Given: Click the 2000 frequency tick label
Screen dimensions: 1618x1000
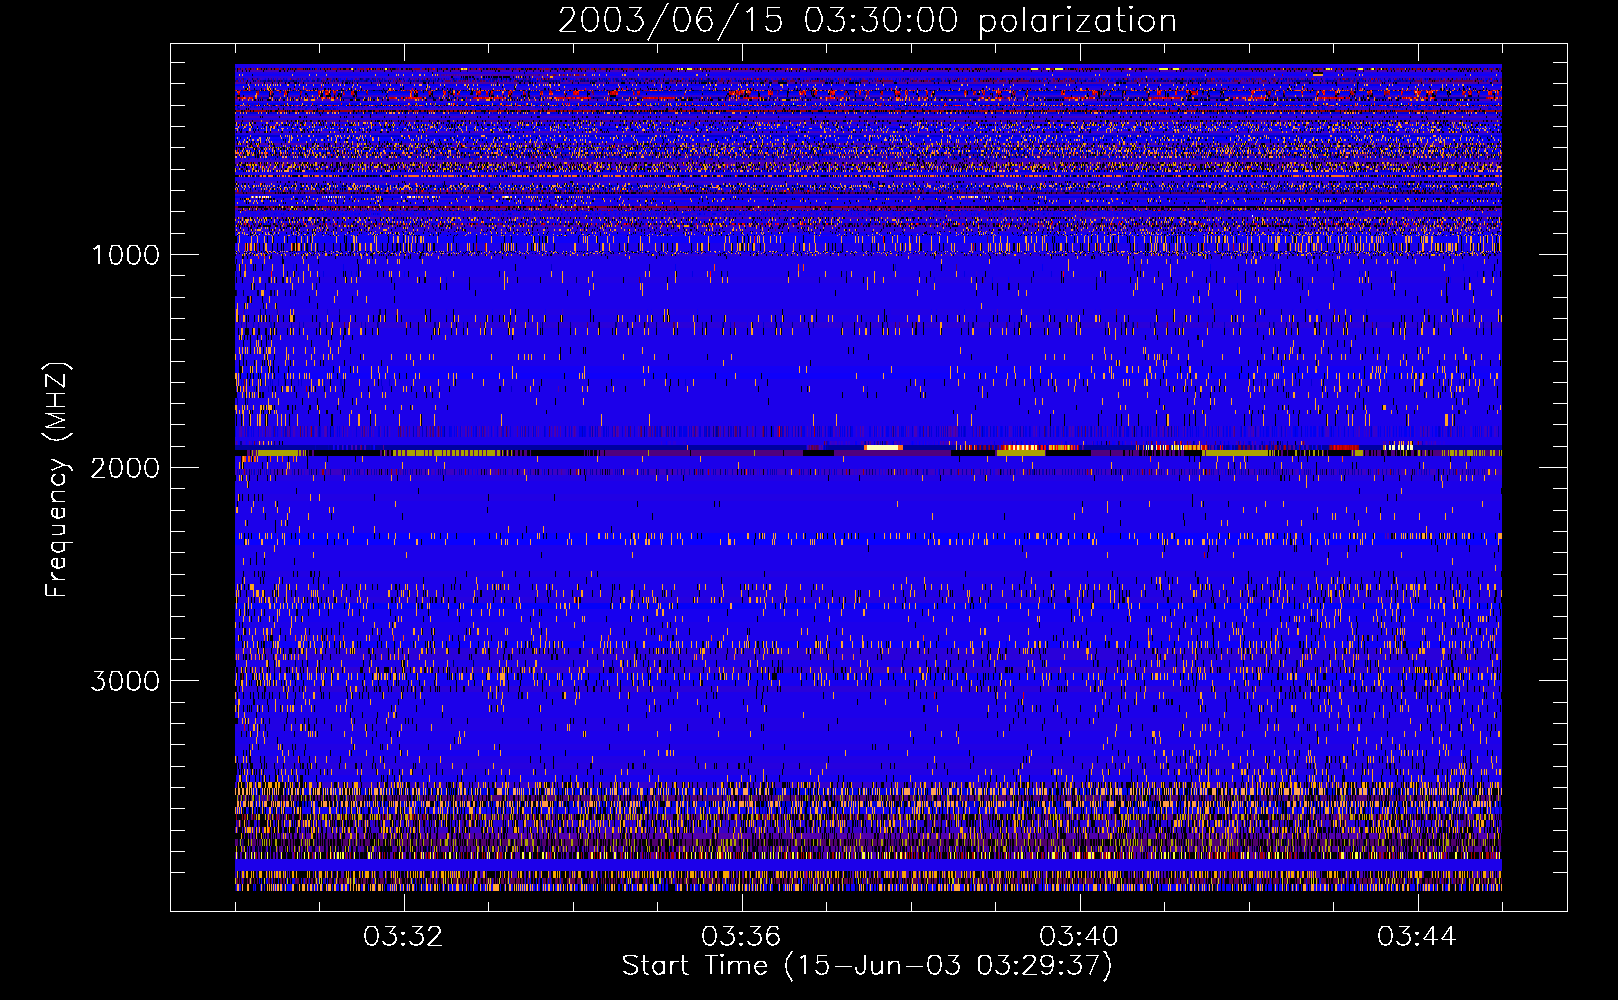Looking at the screenshot, I should pos(125,468).
